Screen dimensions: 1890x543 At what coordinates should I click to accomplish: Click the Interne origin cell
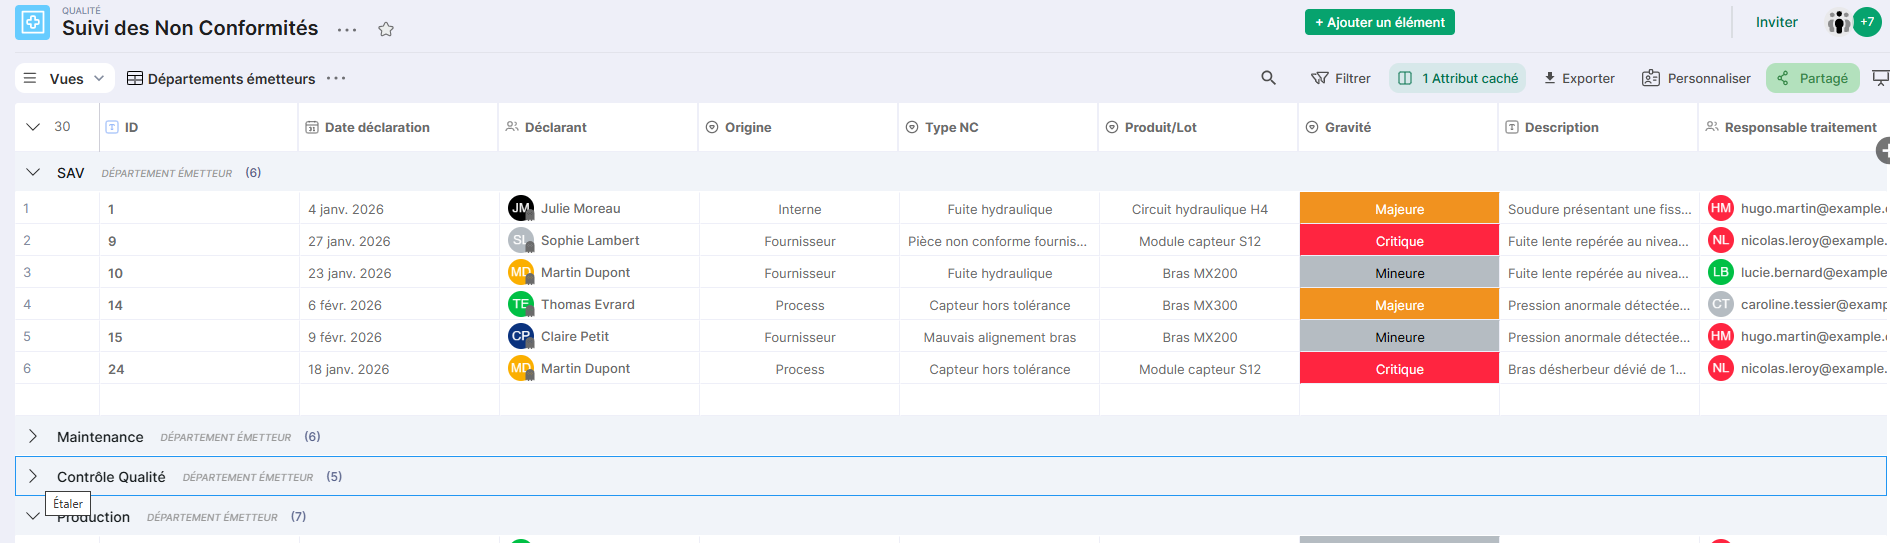tap(799, 208)
